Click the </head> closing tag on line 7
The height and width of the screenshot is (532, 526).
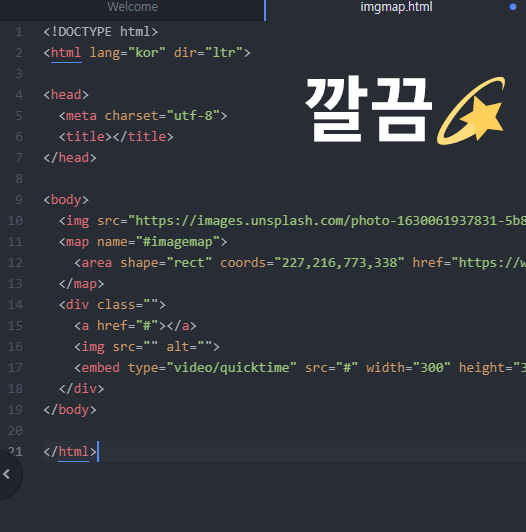70,158
